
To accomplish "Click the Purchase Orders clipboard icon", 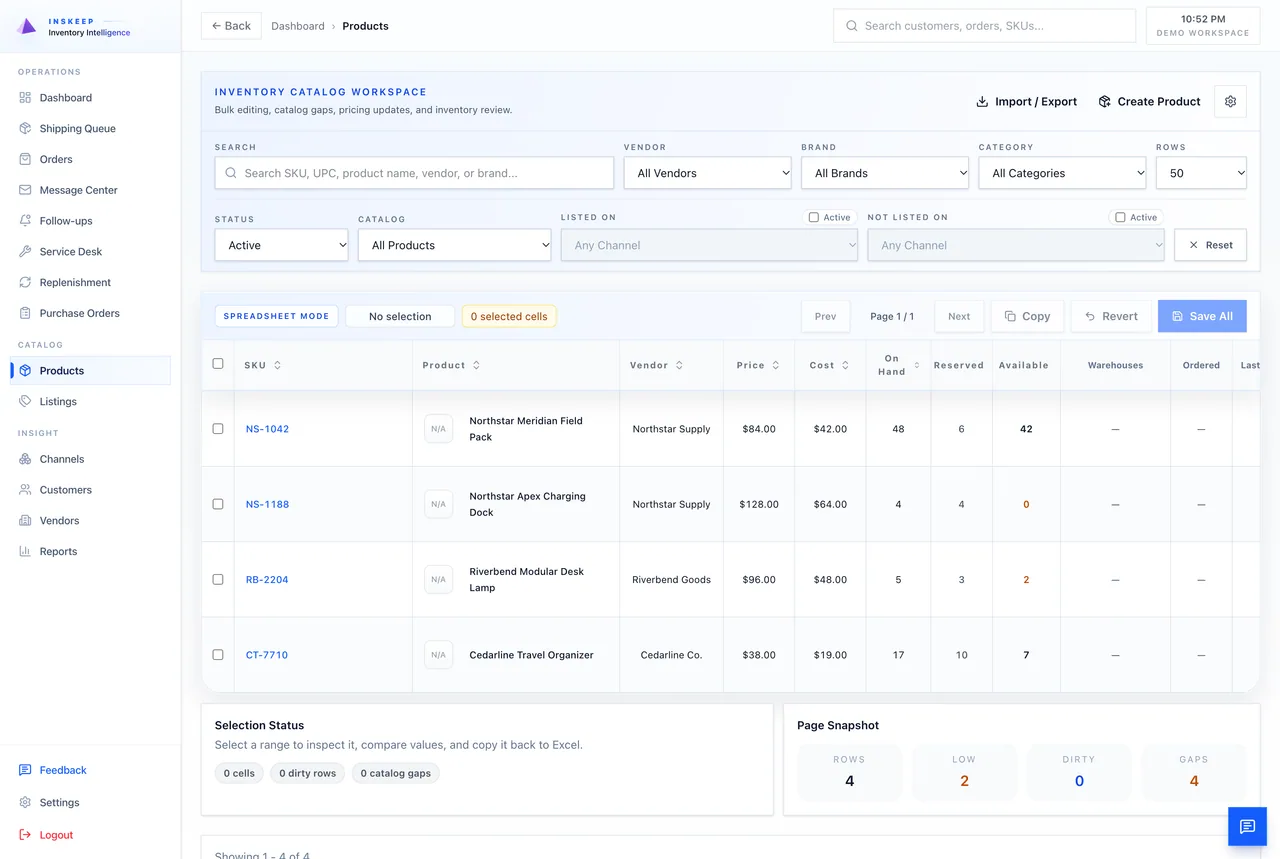I will (25, 313).
